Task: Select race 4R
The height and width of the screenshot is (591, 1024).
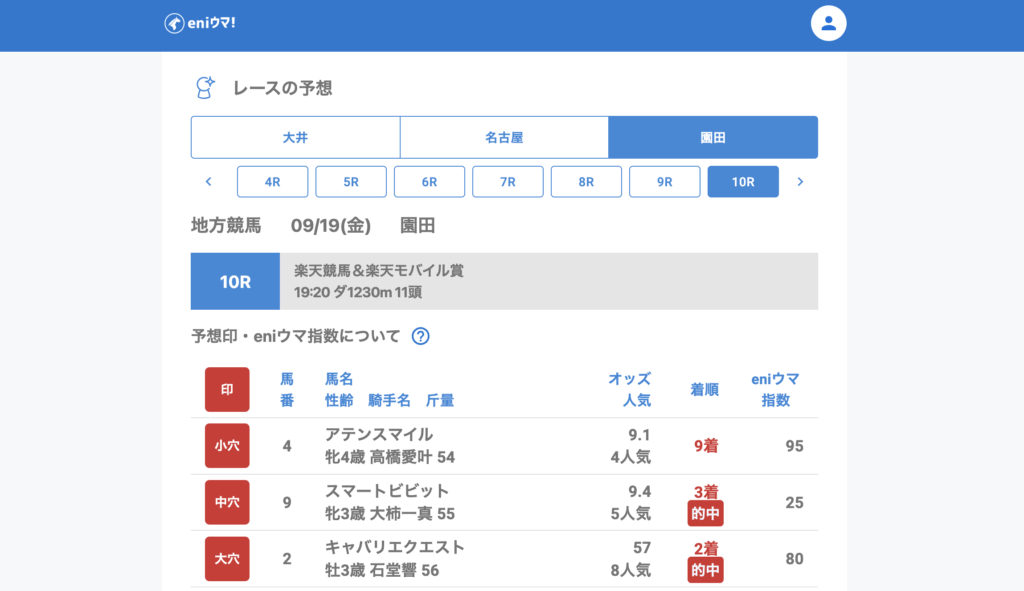Action: pyautogui.click(x=272, y=182)
